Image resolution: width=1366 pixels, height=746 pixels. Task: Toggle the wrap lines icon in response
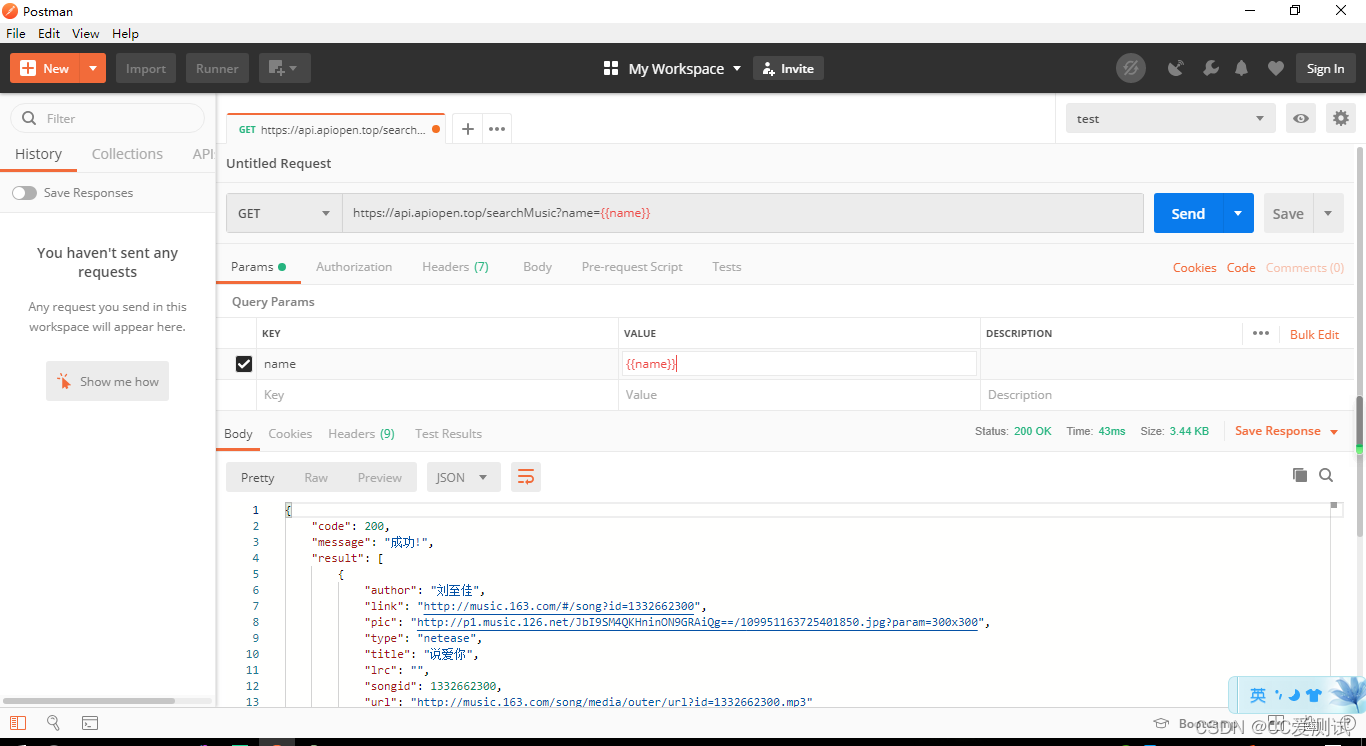[x=526, y=477]
